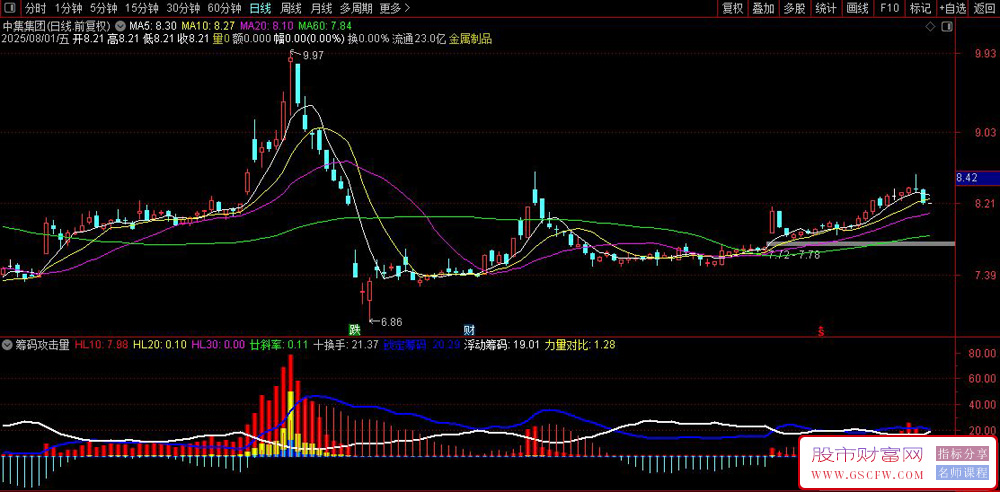Viewport: 1000px width, 492px height.
Task: Select the 1分钟 period tab
Action: [x=68, y=8]
